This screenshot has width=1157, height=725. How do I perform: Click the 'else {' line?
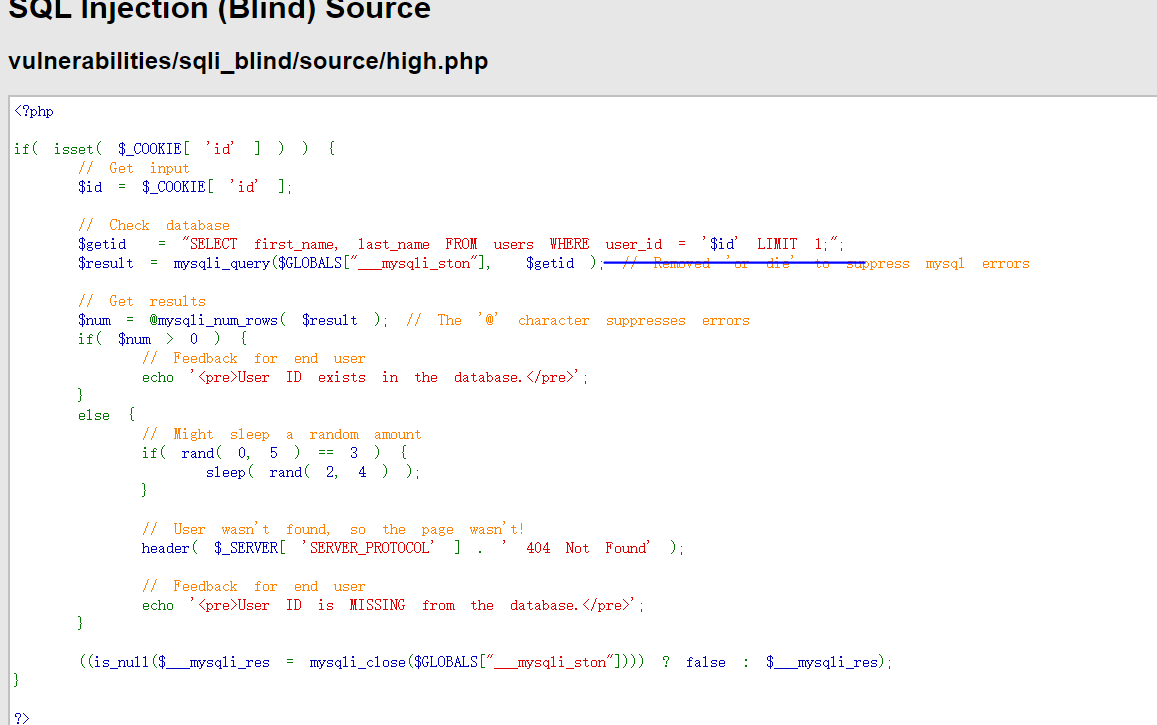click(106, 415)
